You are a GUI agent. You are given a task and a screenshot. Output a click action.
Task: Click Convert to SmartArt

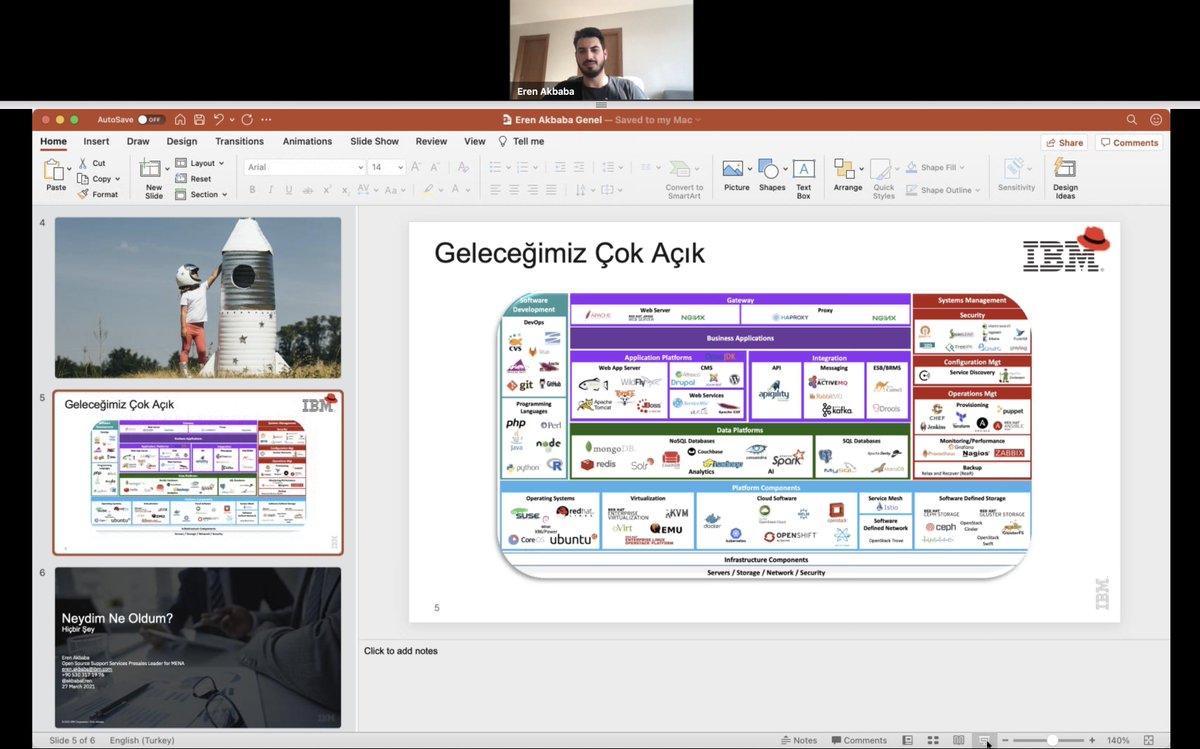pos(684,178)
